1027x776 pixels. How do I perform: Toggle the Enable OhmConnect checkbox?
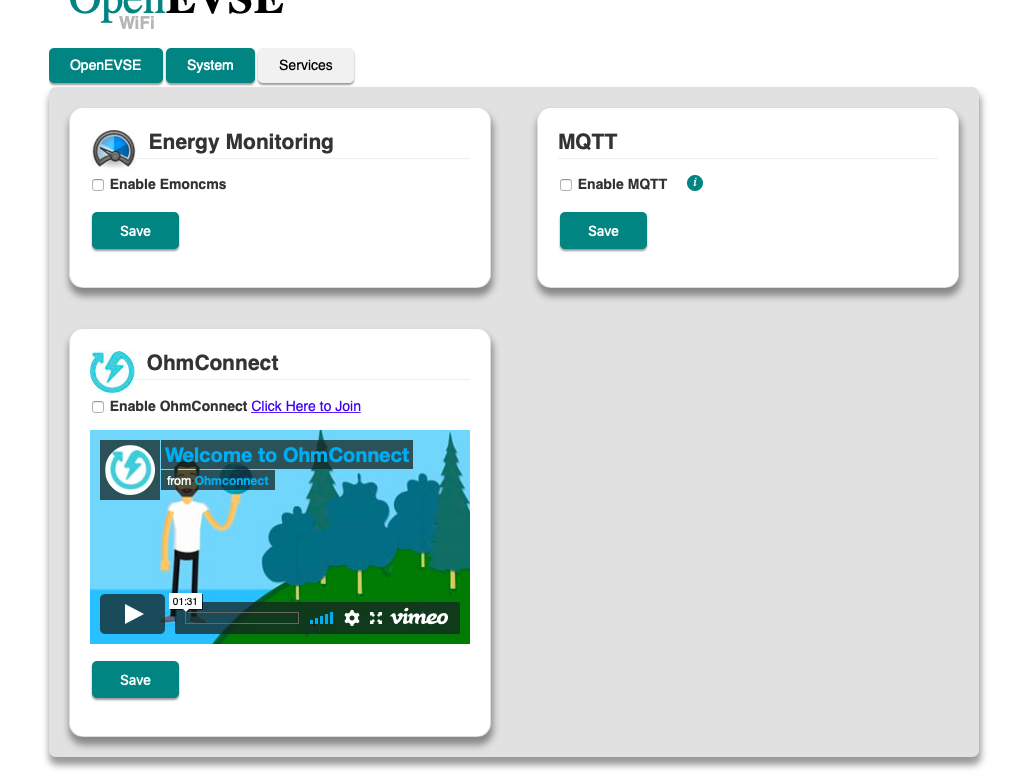pyautogui.click(x=98, y=407)
